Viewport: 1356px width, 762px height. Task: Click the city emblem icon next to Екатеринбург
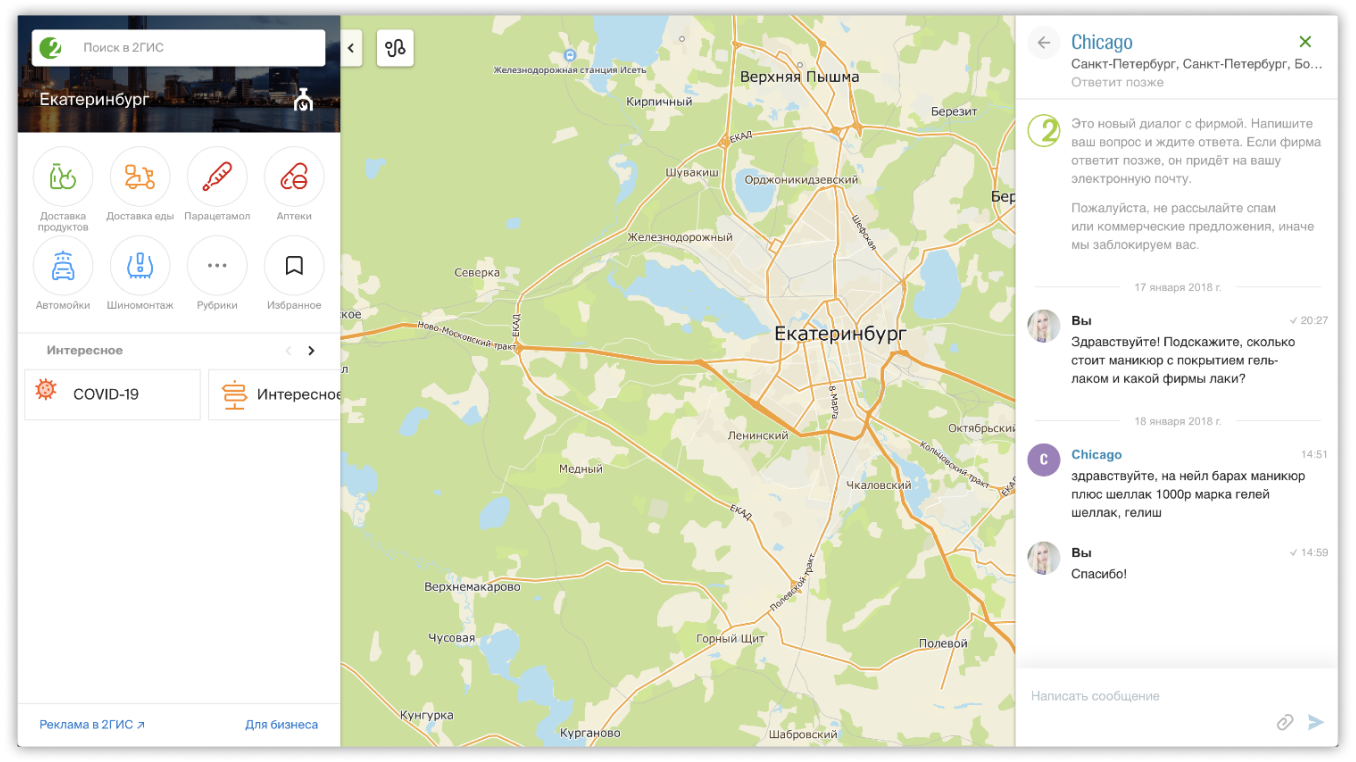[x=303, y=100]
